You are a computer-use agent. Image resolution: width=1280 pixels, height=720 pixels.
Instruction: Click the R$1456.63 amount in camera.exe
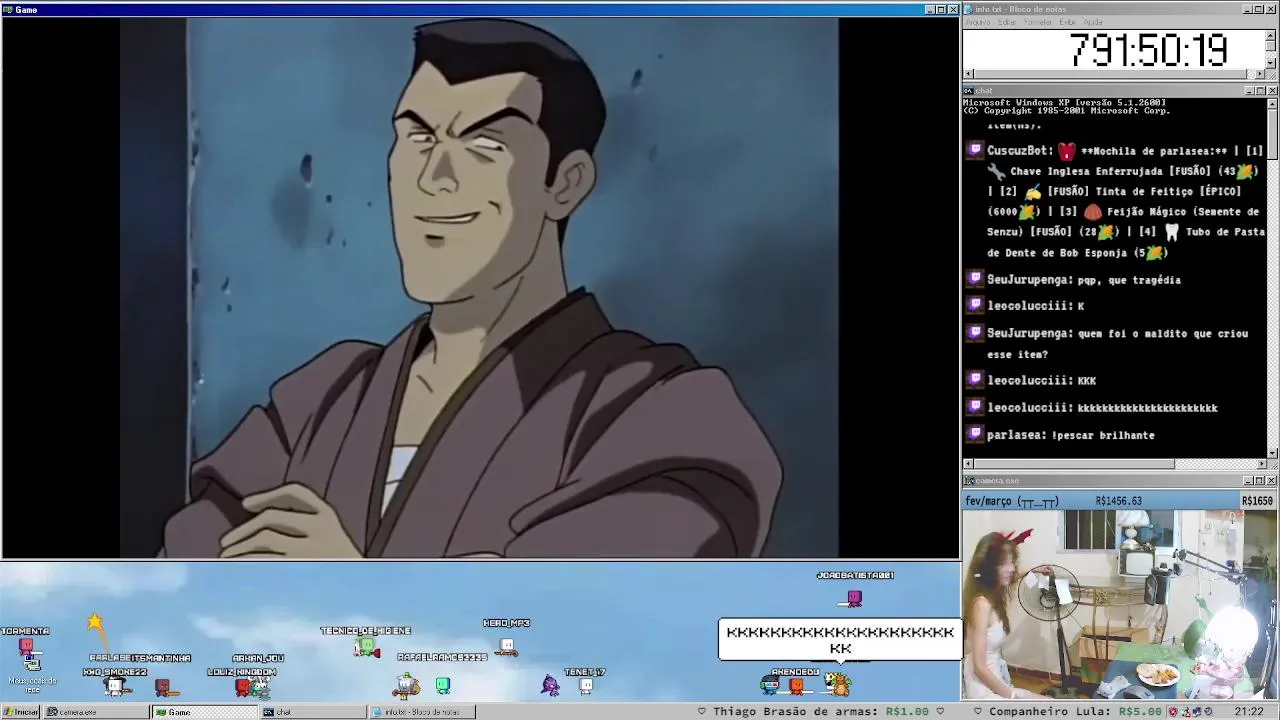(1119, 501)
